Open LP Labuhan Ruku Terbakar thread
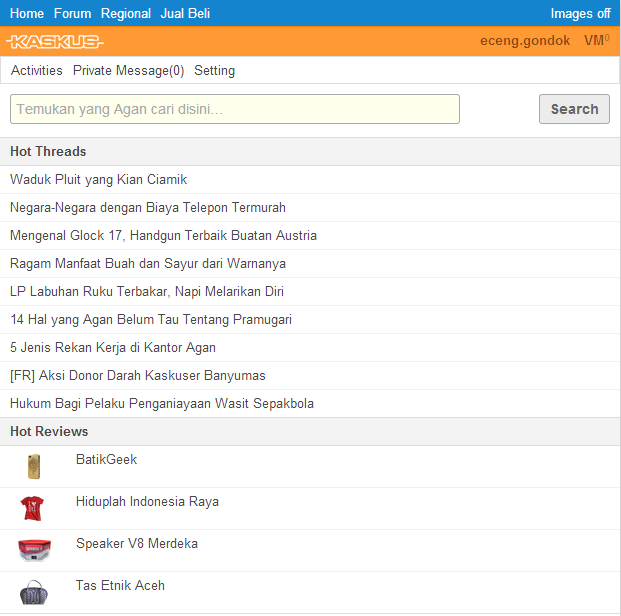The width and height of the screenshot is (621, 616). click(147, 292)
